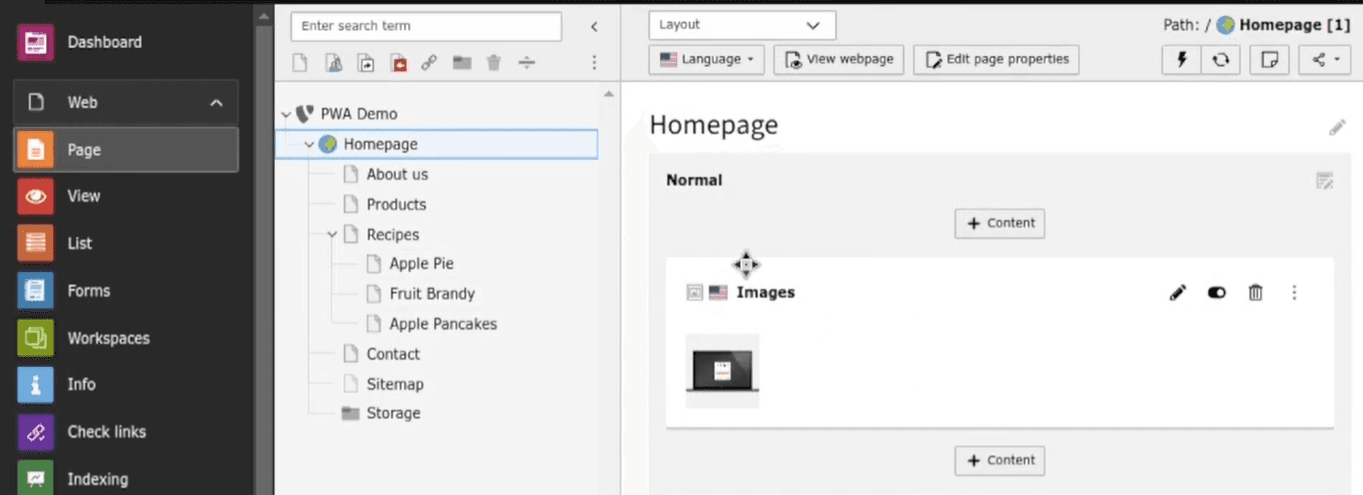This screenshot has height=495, width=1363.
Task: Select the Storage folder
Action: coord(393,413)
